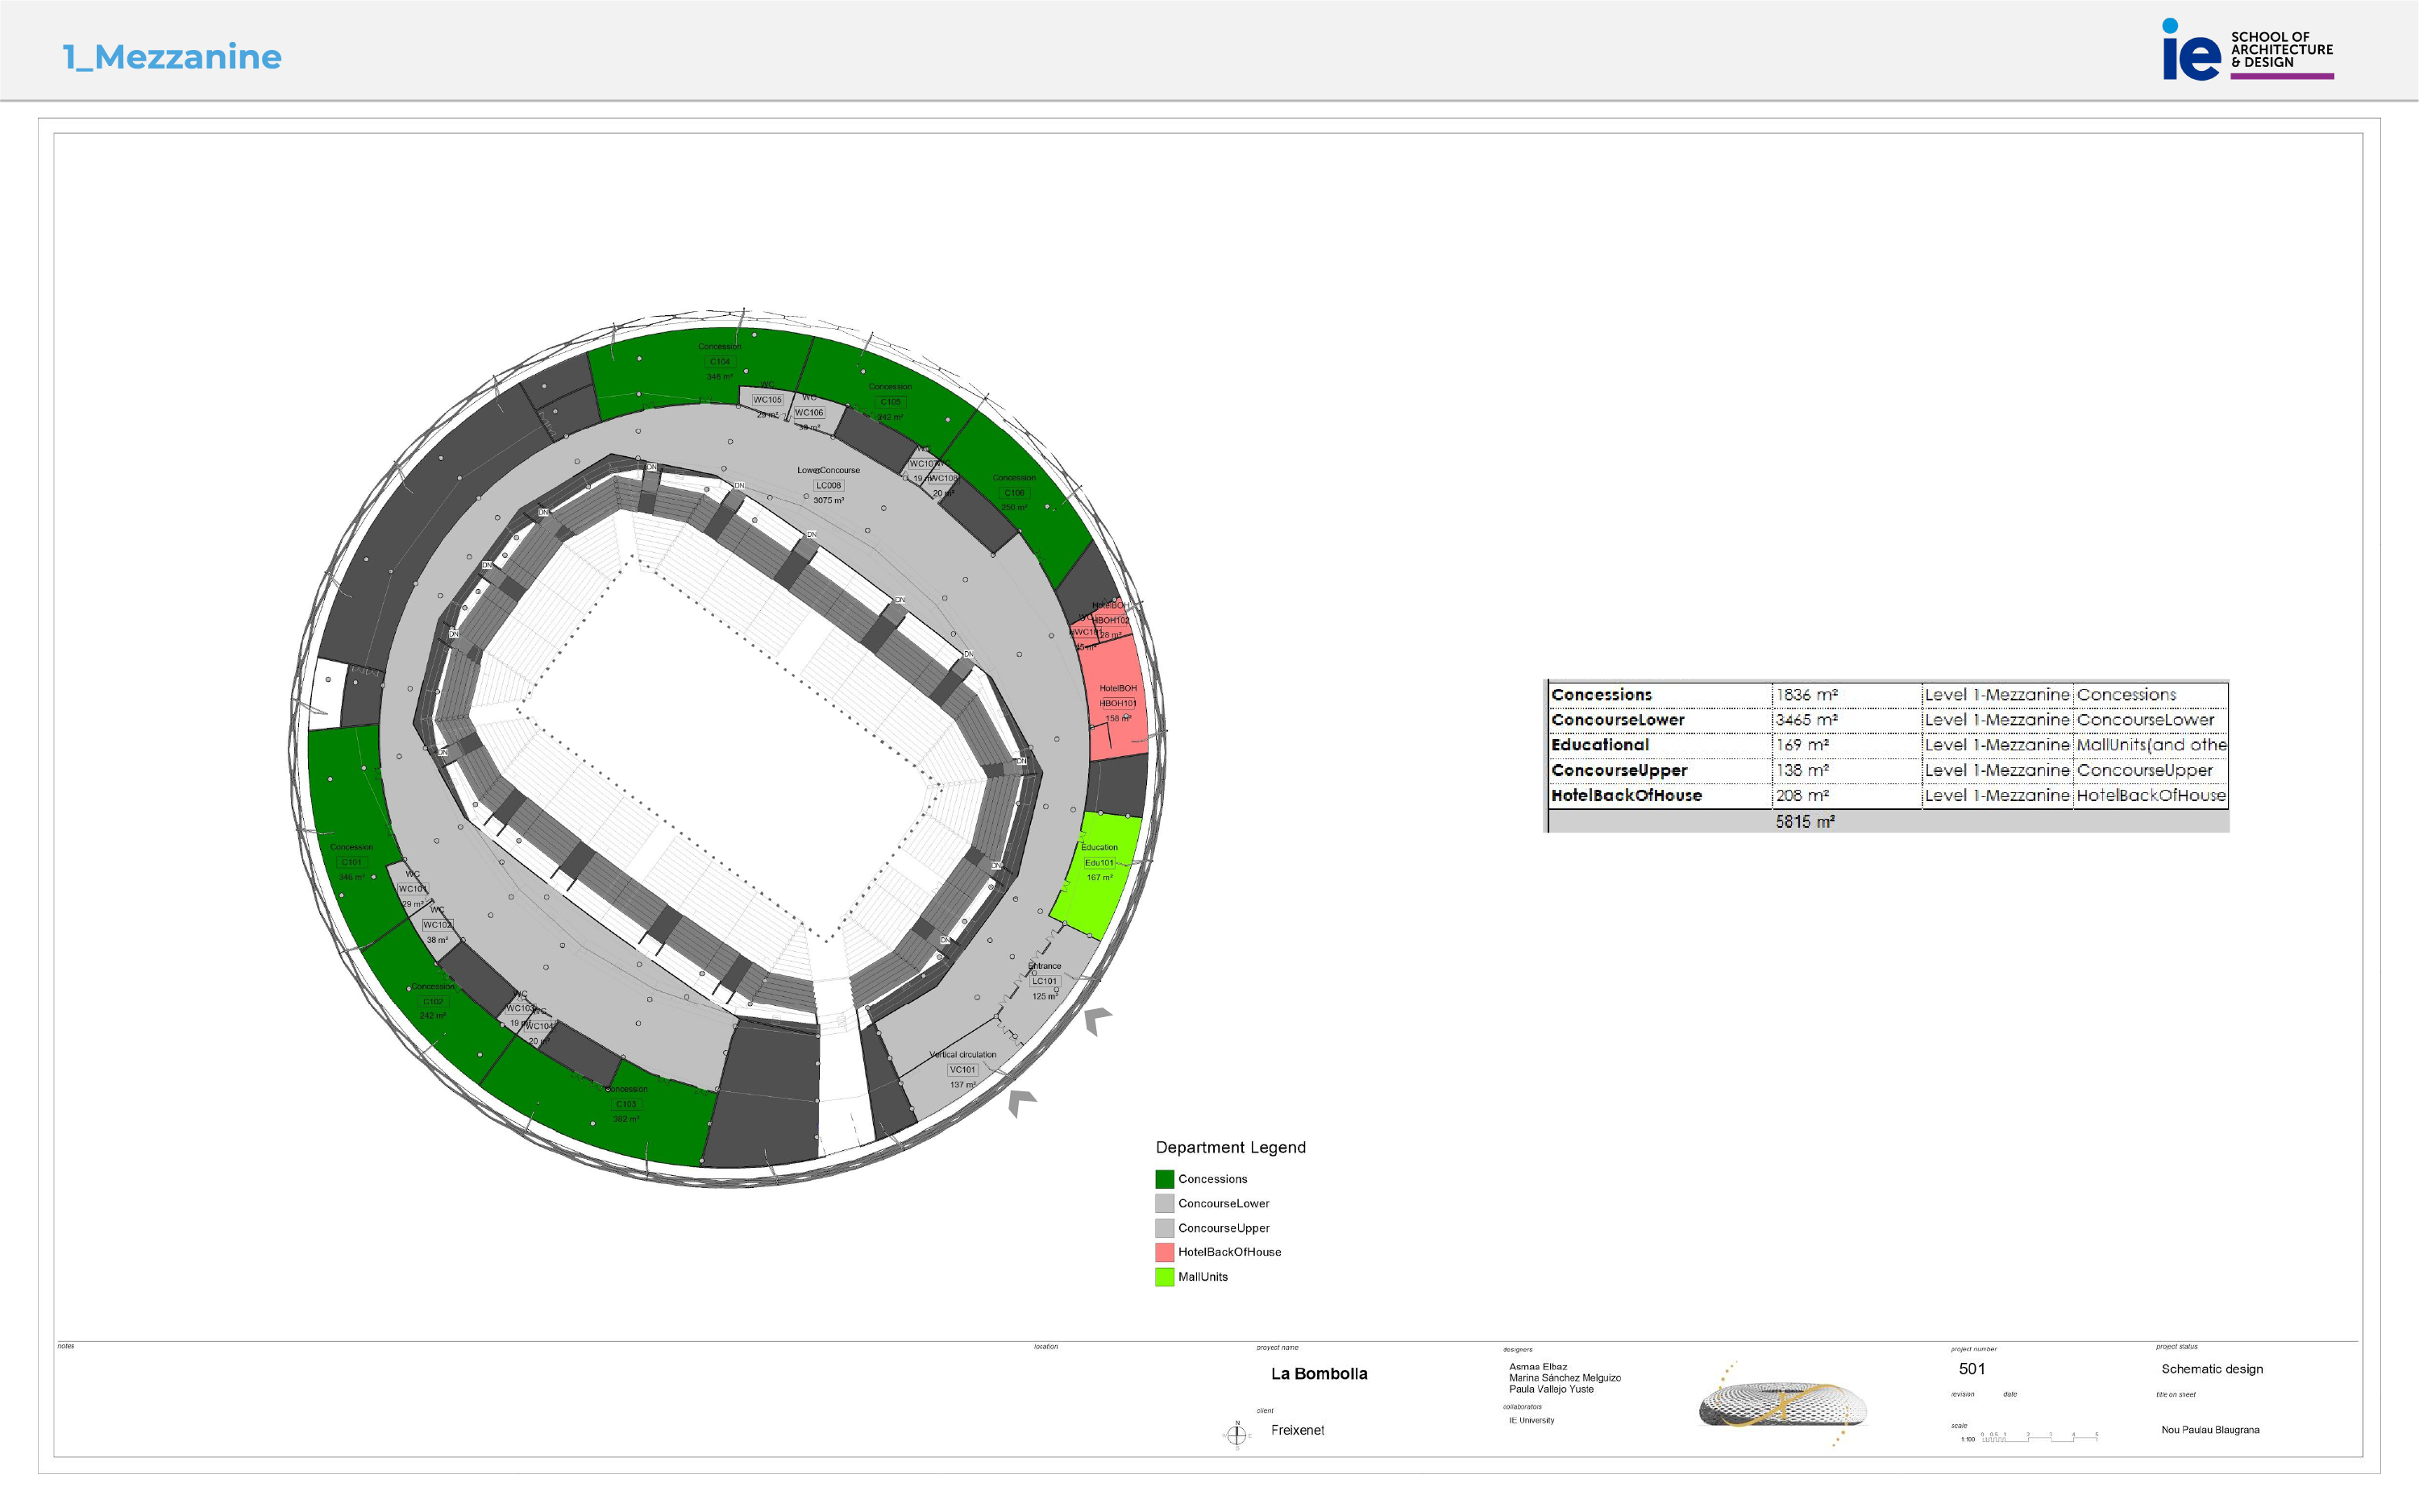Click the LC008 LowerConcourse room tag
The width and height of the screenshot is (2419, 1512).
point(828,485)
